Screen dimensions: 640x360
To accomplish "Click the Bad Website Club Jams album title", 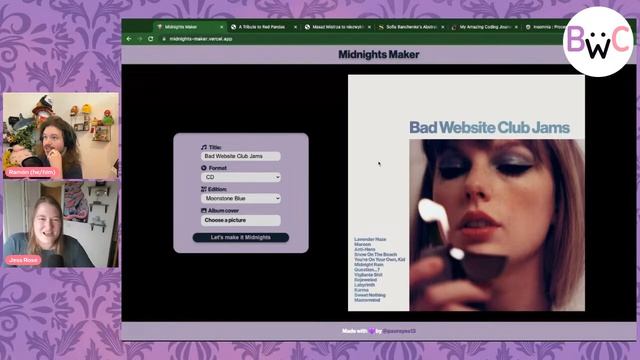I will click(x=489, y=127).
